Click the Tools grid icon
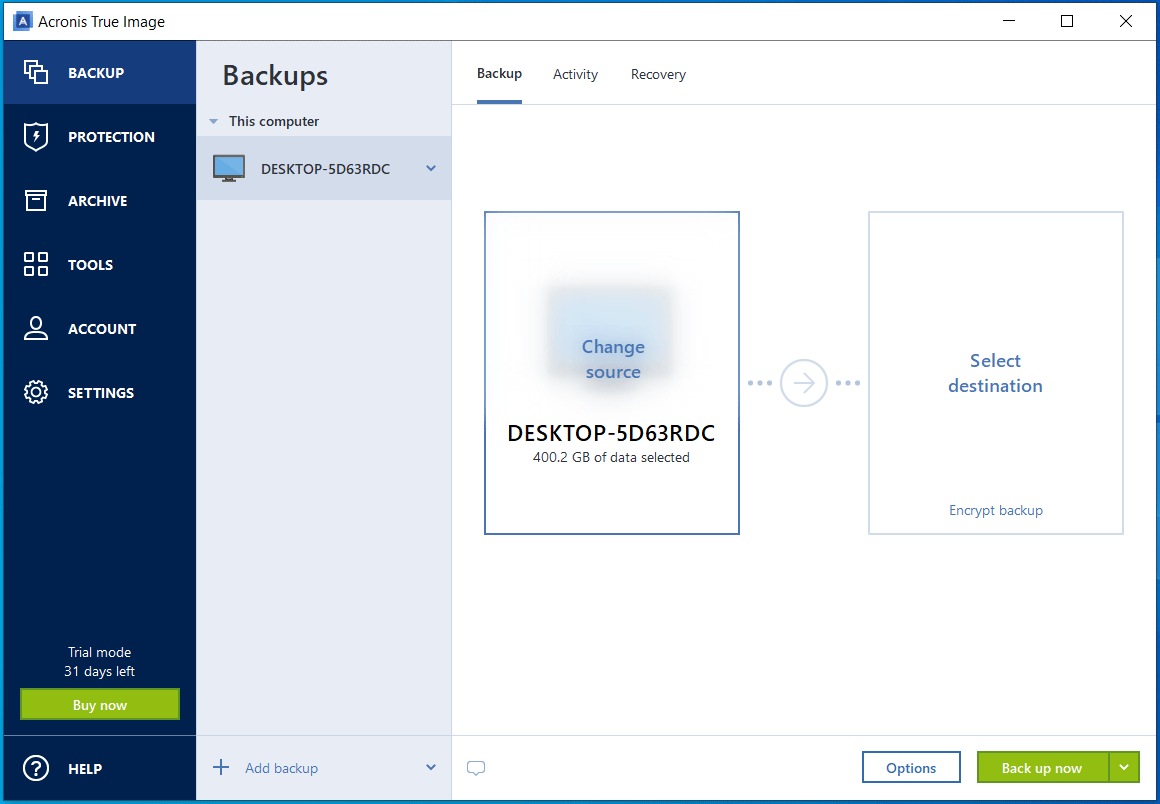This screenshot has width=1160, height=804. [x=36, y=264]
